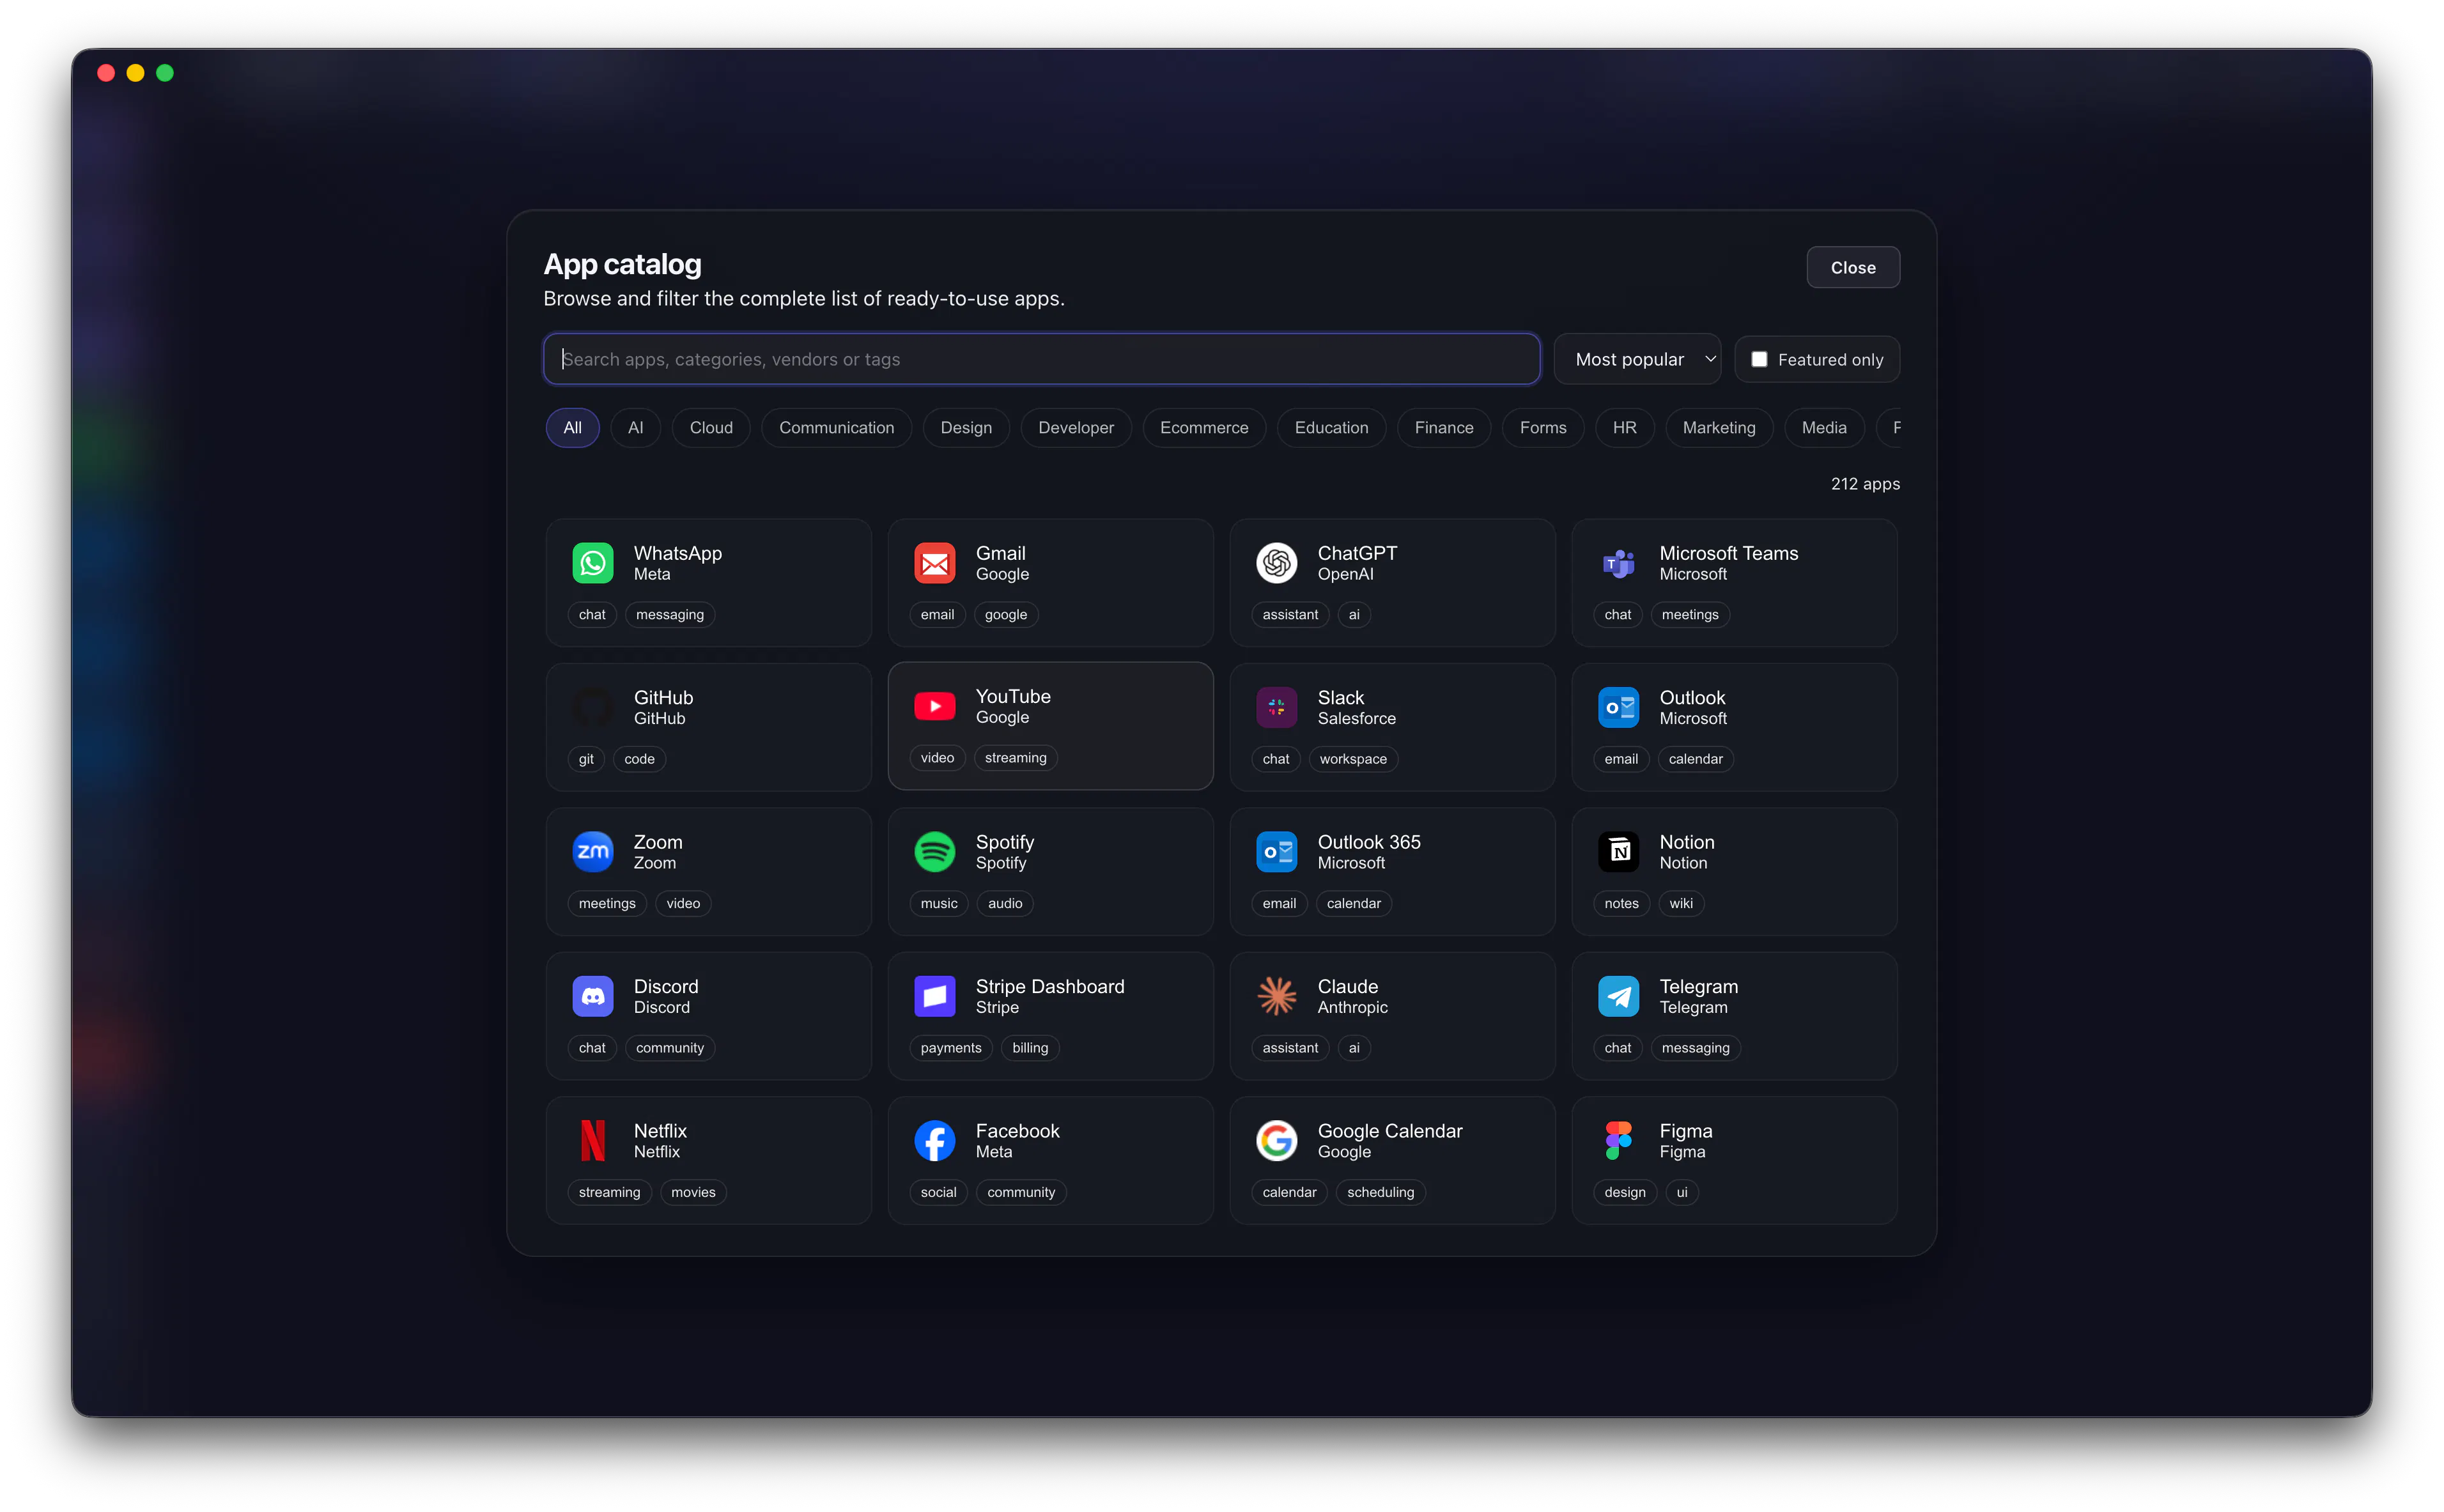Click the ChatGPT logo icon

1276,563
